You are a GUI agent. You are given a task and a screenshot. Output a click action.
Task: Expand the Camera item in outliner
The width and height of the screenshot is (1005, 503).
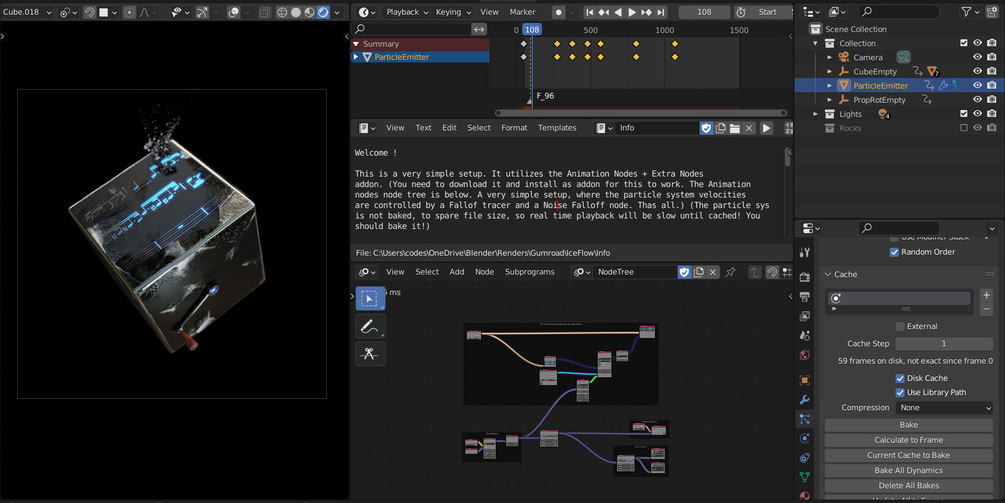[x=829, y=57]
